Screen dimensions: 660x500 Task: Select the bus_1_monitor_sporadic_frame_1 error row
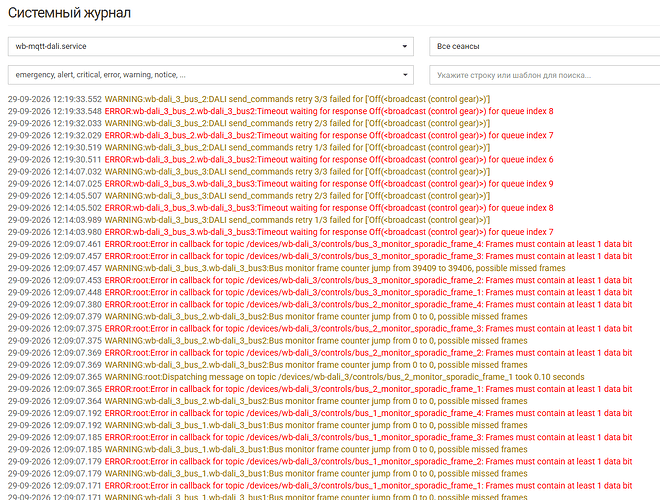click(320, 486)
